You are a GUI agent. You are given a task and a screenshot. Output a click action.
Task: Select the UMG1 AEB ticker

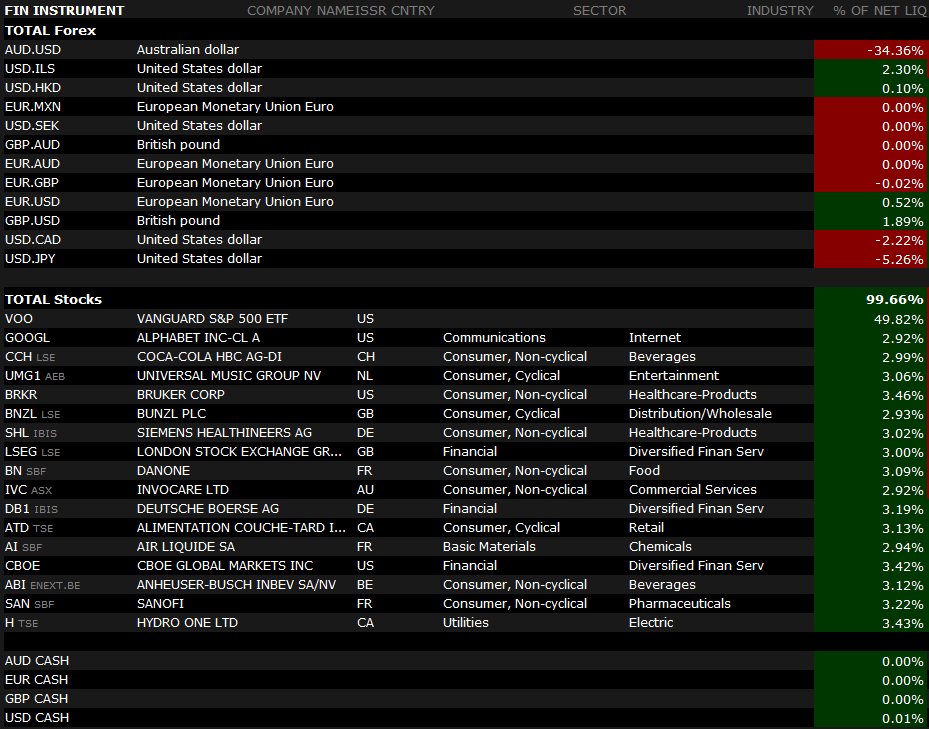pos(35,376)
